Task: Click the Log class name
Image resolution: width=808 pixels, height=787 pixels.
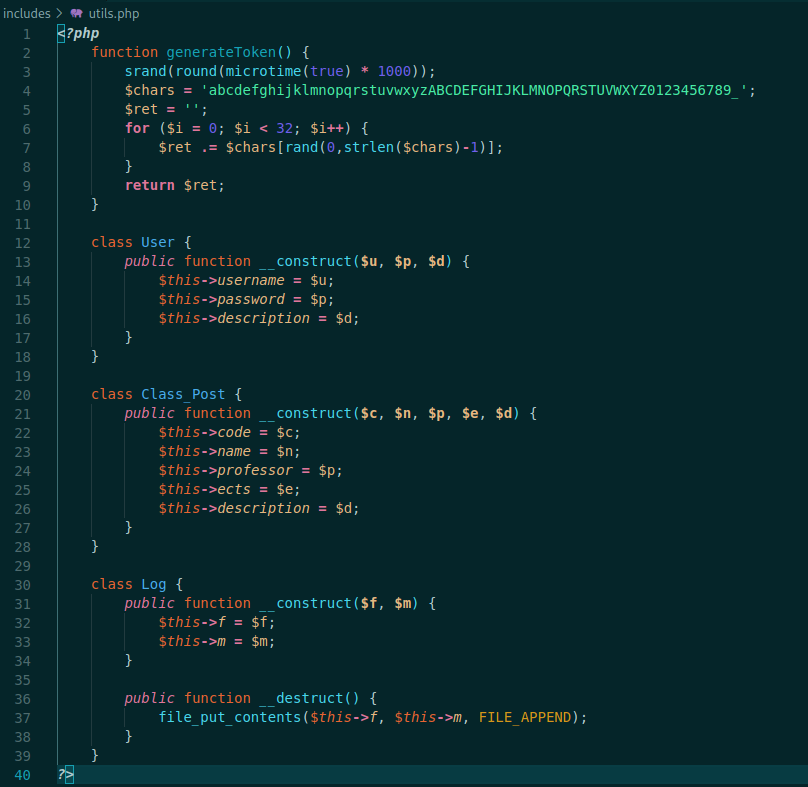Action: tap(154, 584)
